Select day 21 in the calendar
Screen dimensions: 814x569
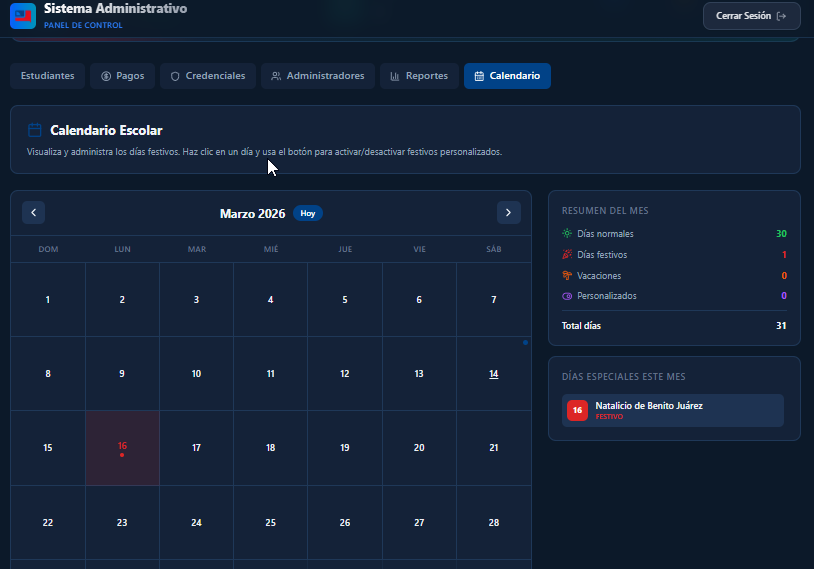pyautogui.click(x=494, y=448)
